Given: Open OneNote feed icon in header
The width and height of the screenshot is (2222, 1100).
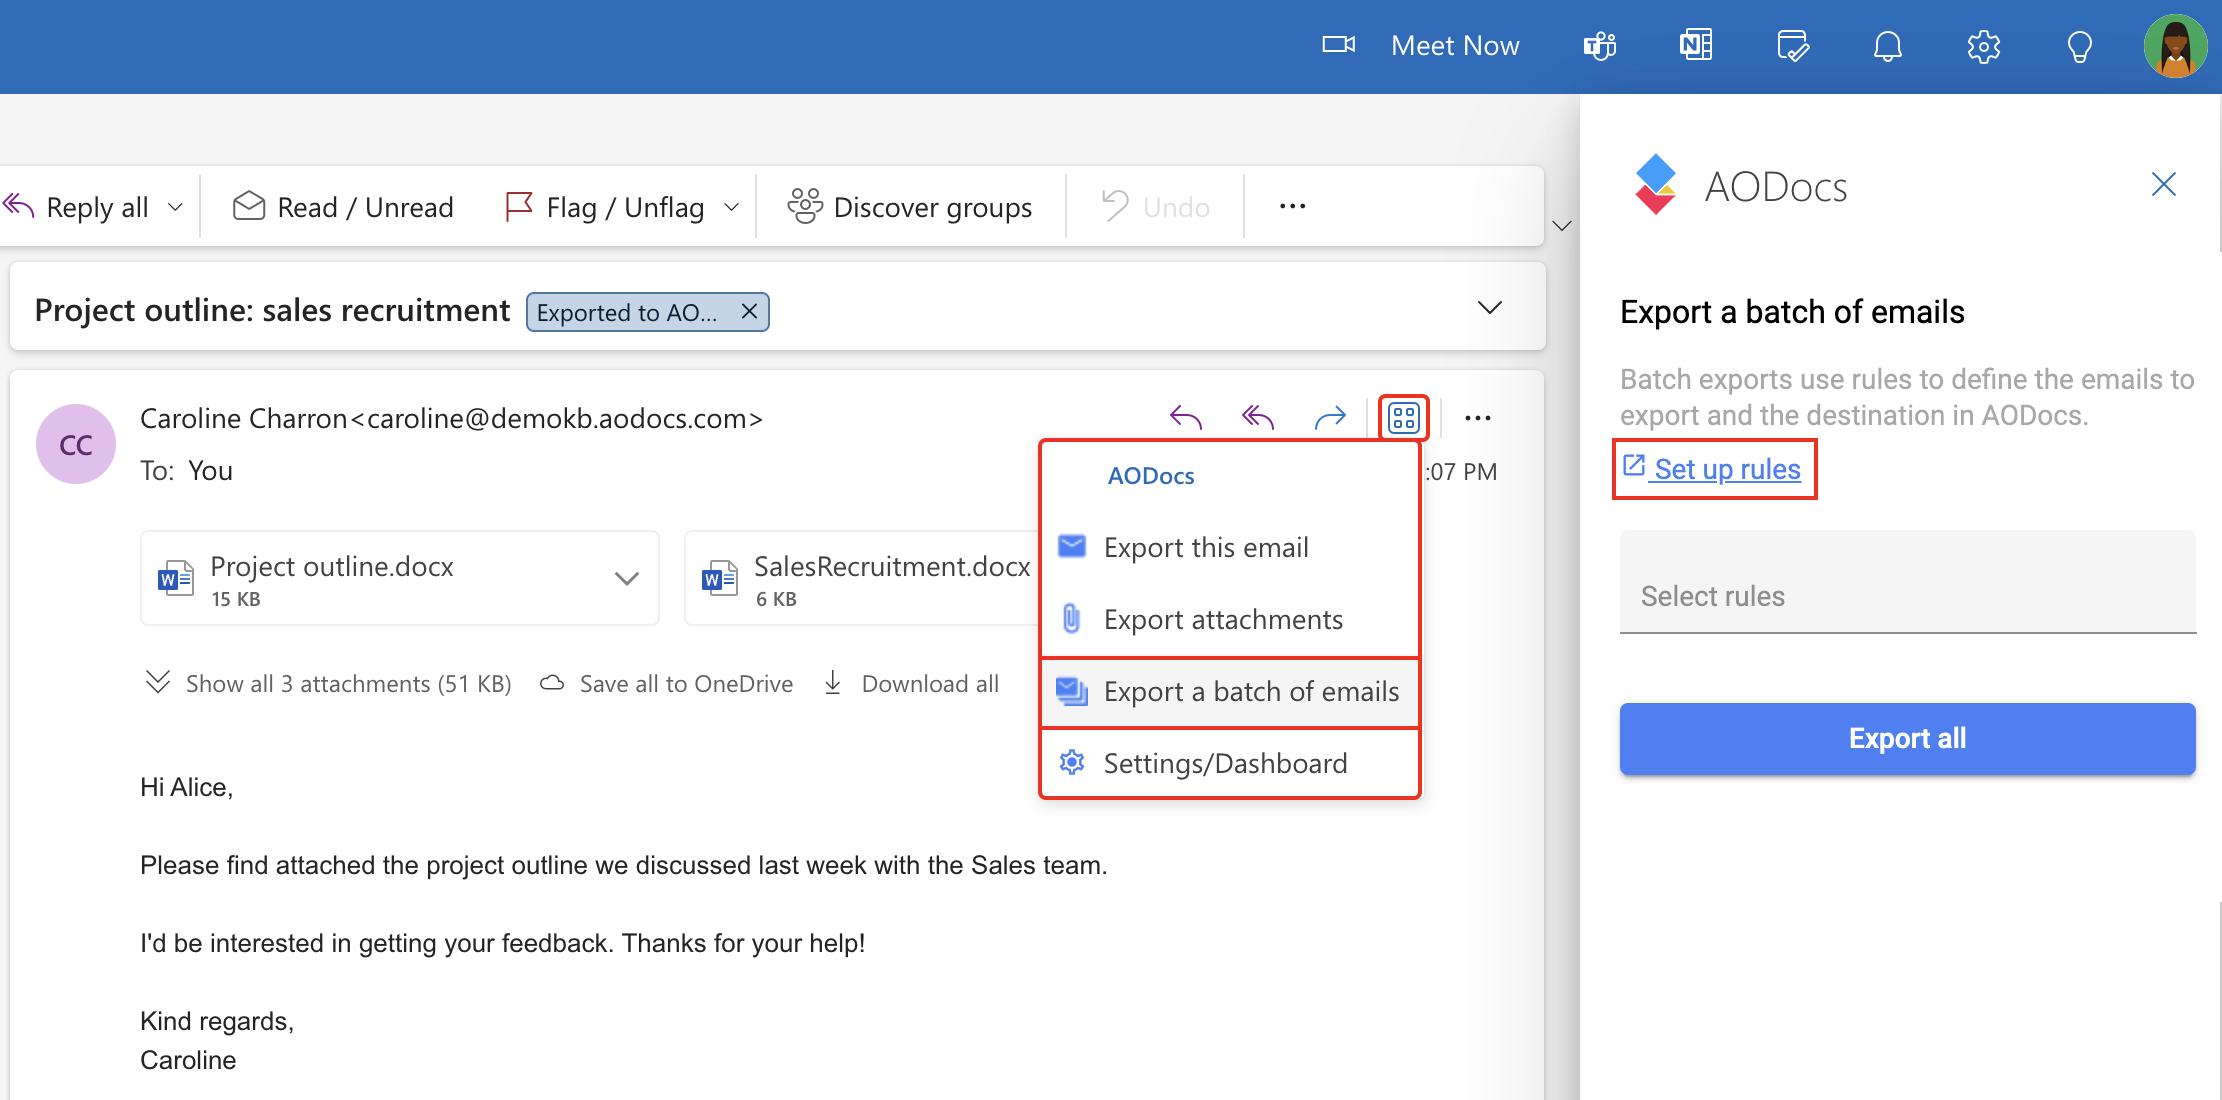Looking at the screenshot, I should 1696,45.
